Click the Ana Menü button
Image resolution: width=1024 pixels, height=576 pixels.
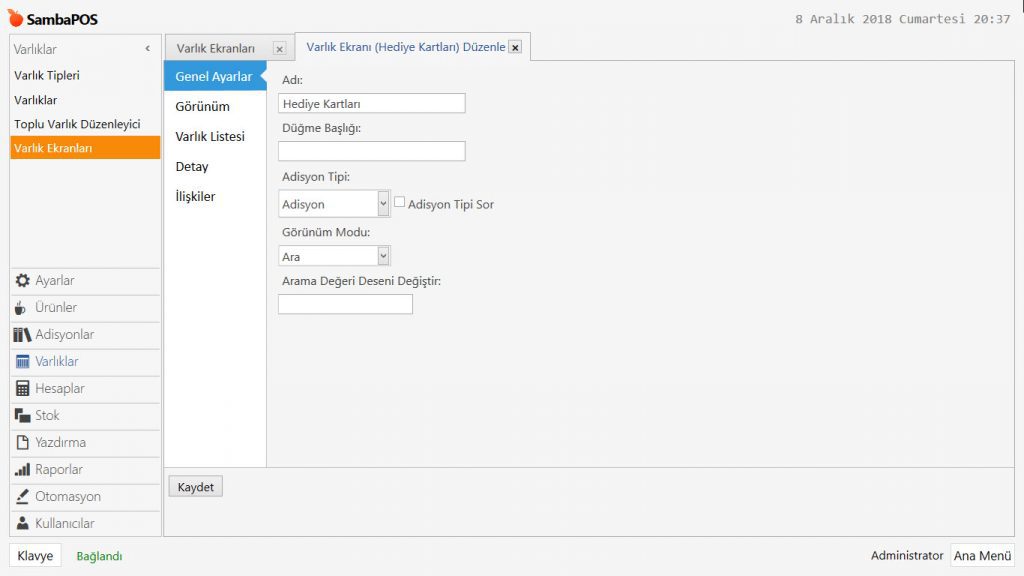click(982, 556)
